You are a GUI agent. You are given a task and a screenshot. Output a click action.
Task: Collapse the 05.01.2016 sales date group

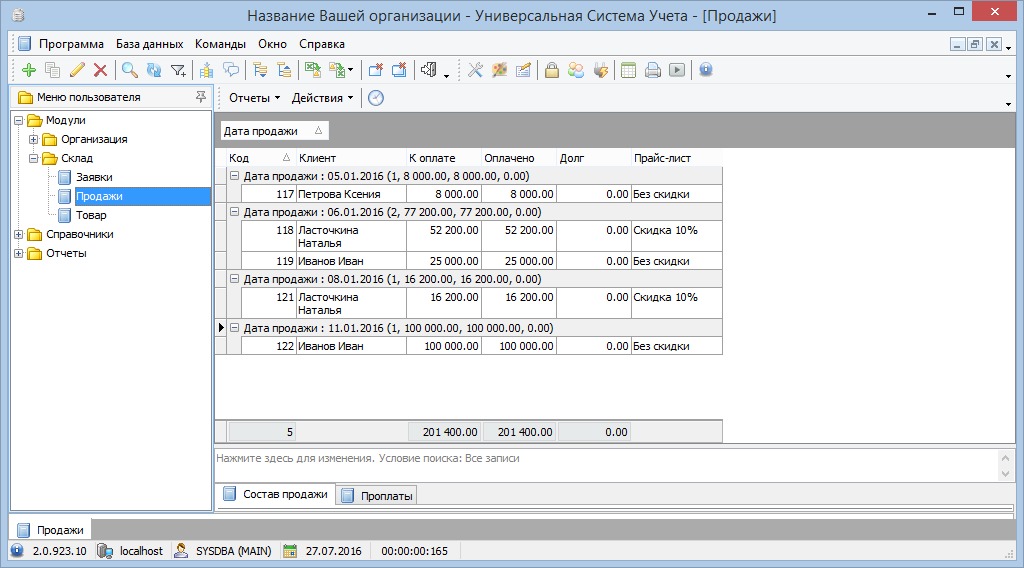click(x=235, y=176)
